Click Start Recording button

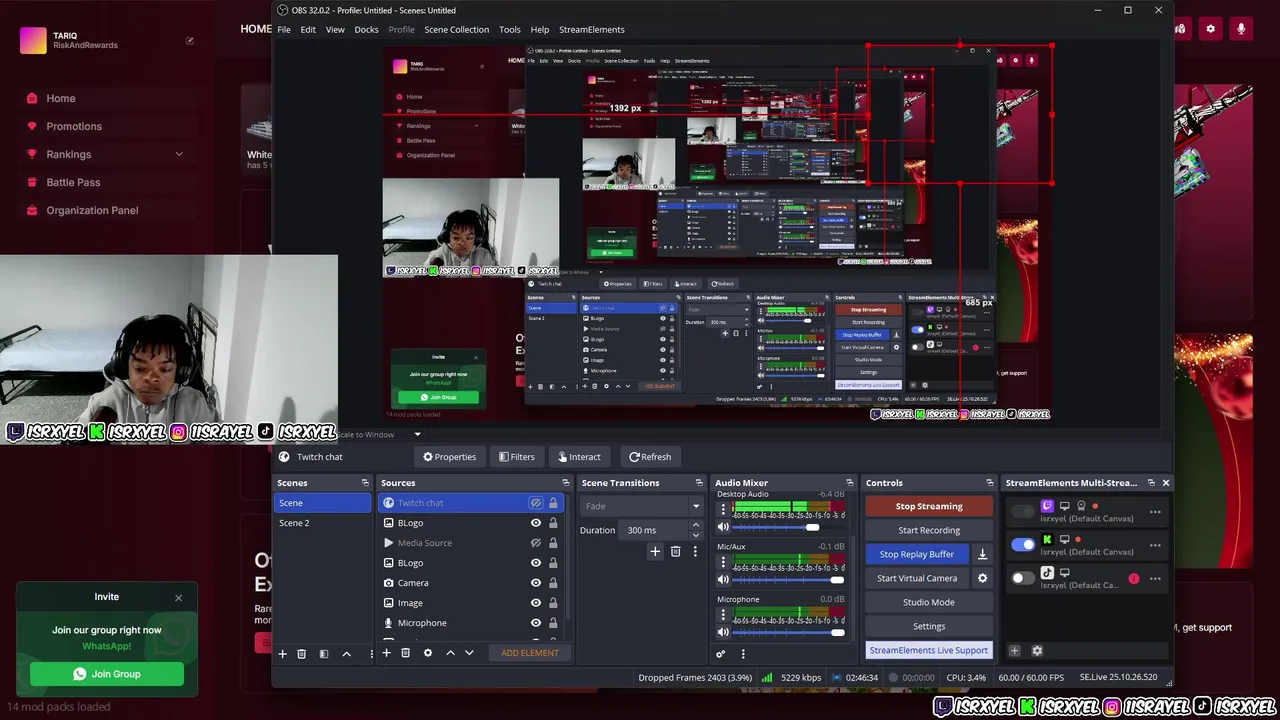tap(929, 530)
